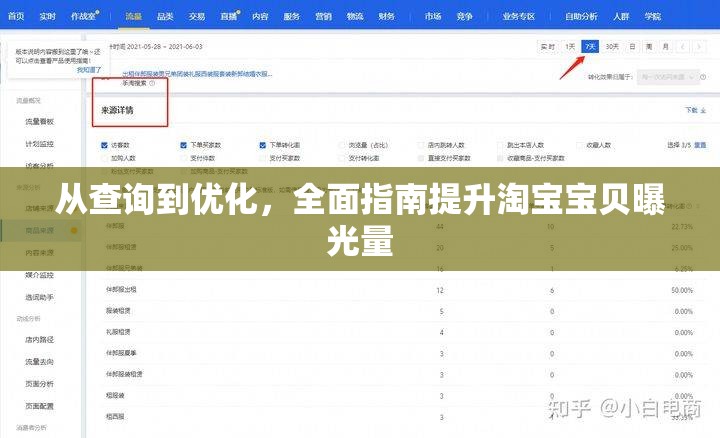720x438 pixels.
Task: Switch to the 竞争 navigation tab
Action: point(464,16)
